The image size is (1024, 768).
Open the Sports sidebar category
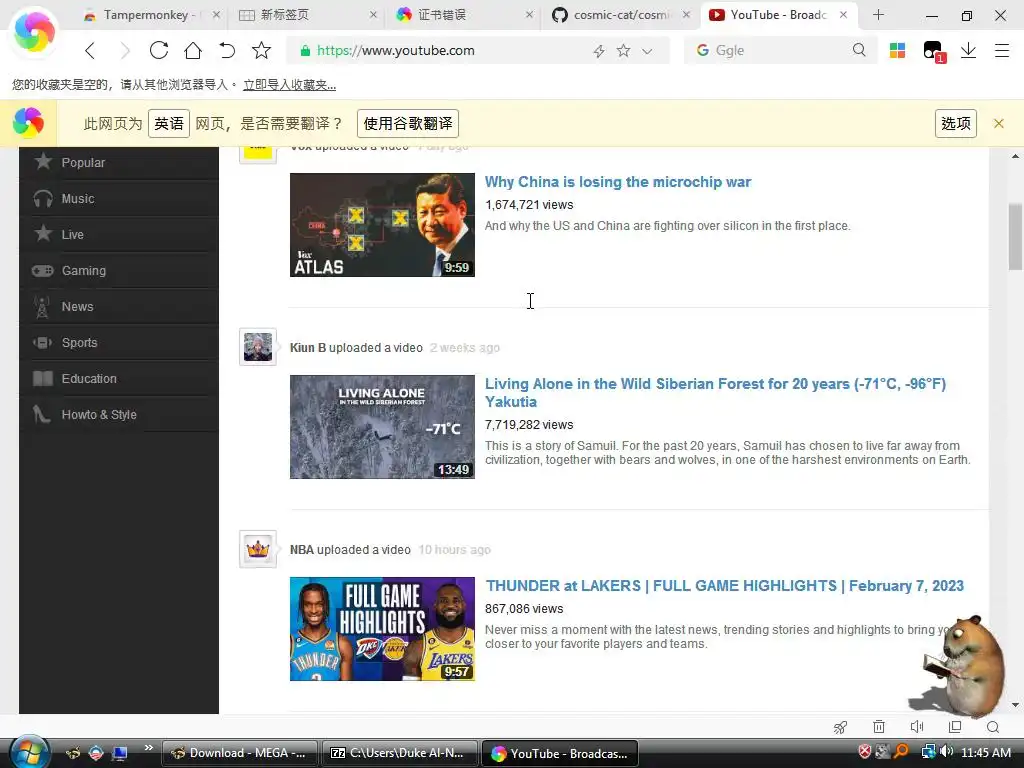point(119,342)
